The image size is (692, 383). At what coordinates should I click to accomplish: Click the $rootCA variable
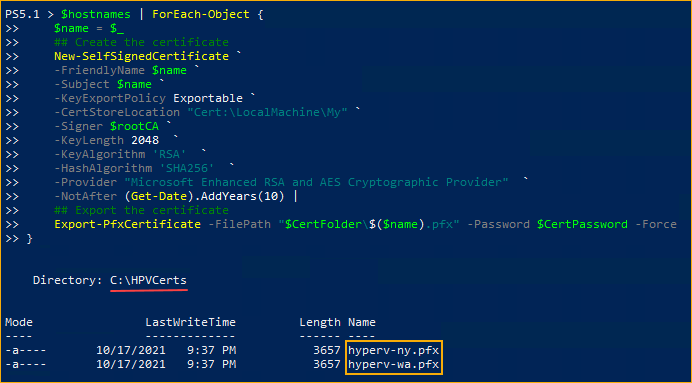(134, 127)
